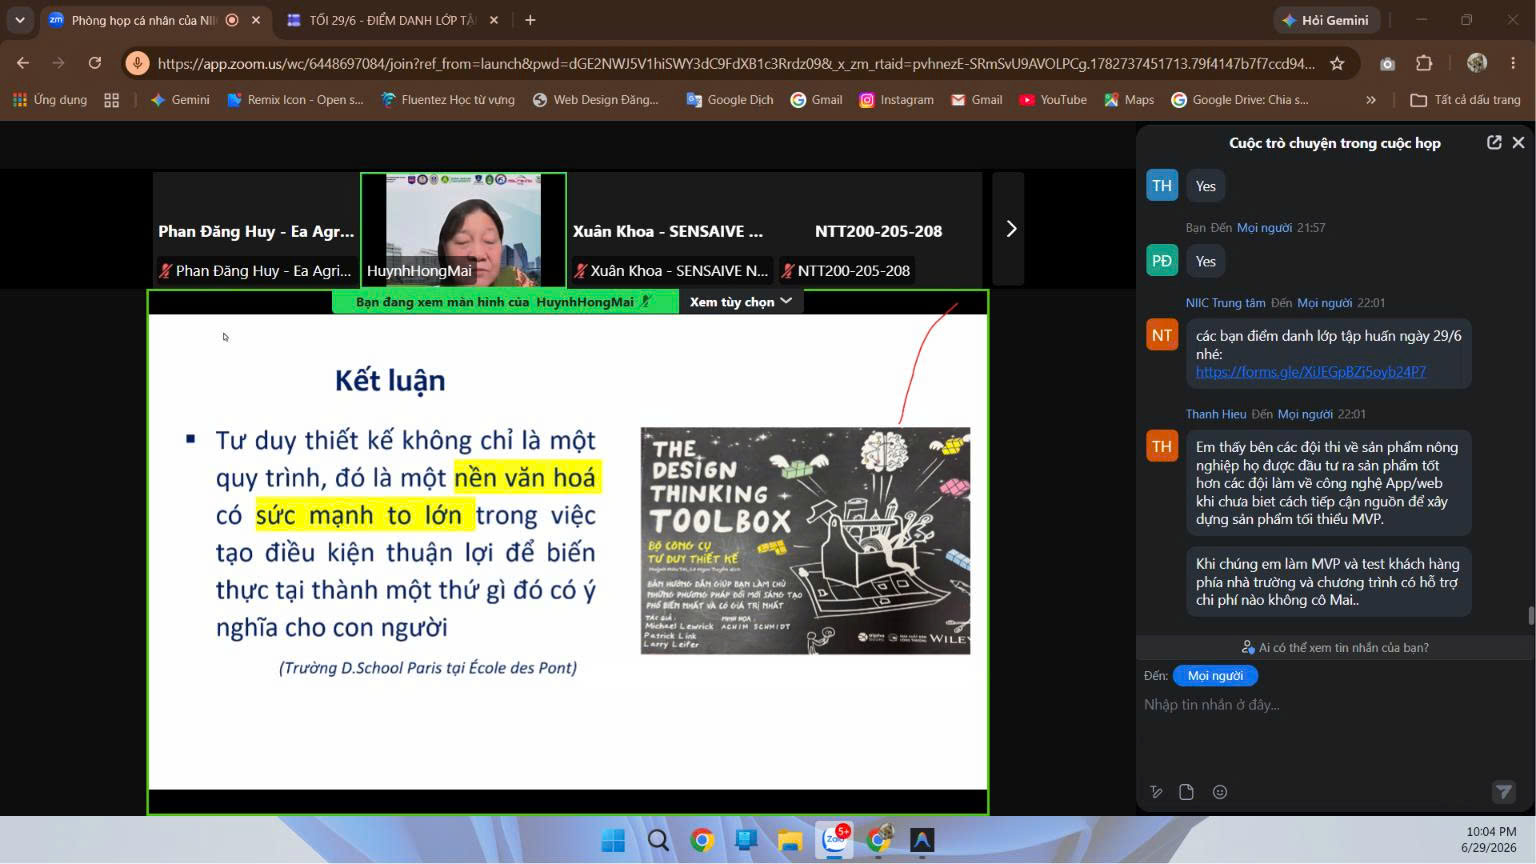The width and height of the screenshot is (1536, 864).
Task: Open the Chrome extensions puzzle icon
Action: [x=1424, y=63]
